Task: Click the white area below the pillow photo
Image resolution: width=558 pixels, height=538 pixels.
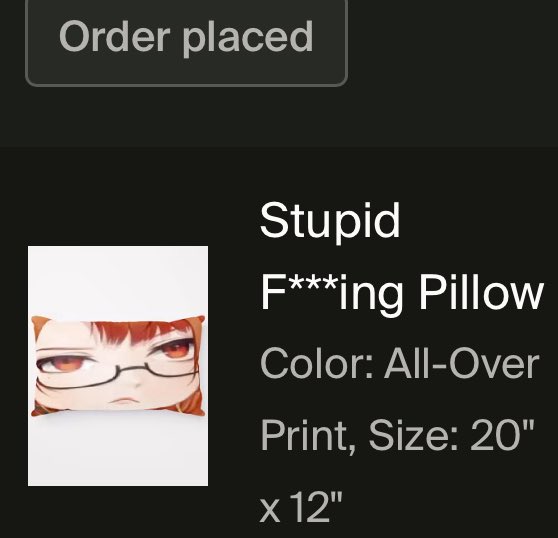Action: (x=118, y=451)
